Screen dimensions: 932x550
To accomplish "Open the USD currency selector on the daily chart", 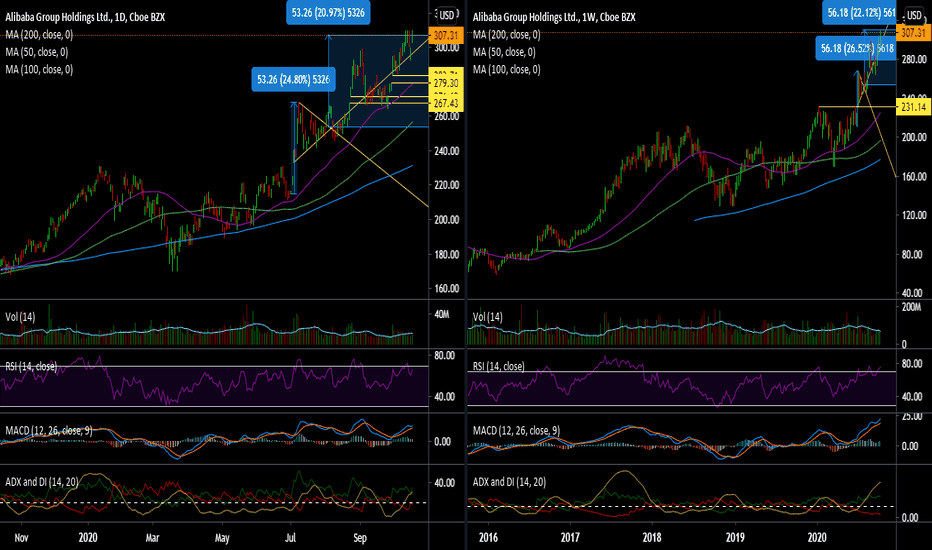I will 446,15.
